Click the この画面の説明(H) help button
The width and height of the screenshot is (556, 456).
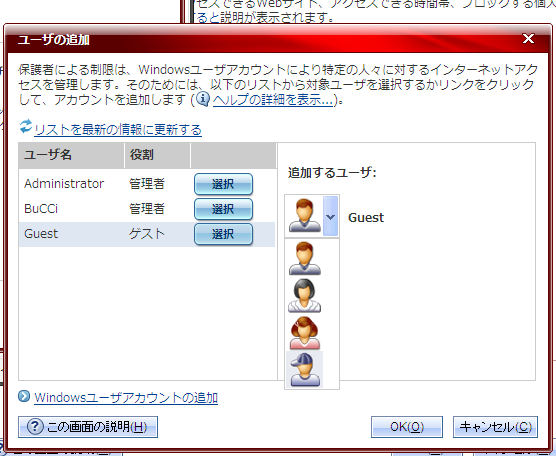(88, 427)
